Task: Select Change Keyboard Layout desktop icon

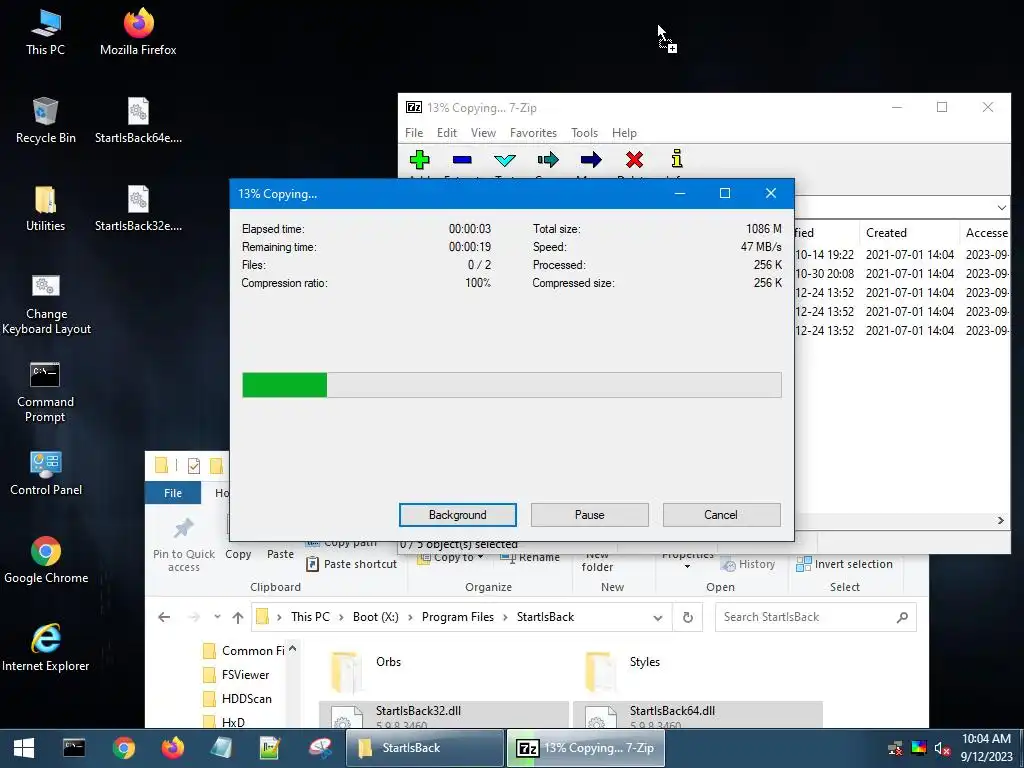Action: click(x=46, y=304)
